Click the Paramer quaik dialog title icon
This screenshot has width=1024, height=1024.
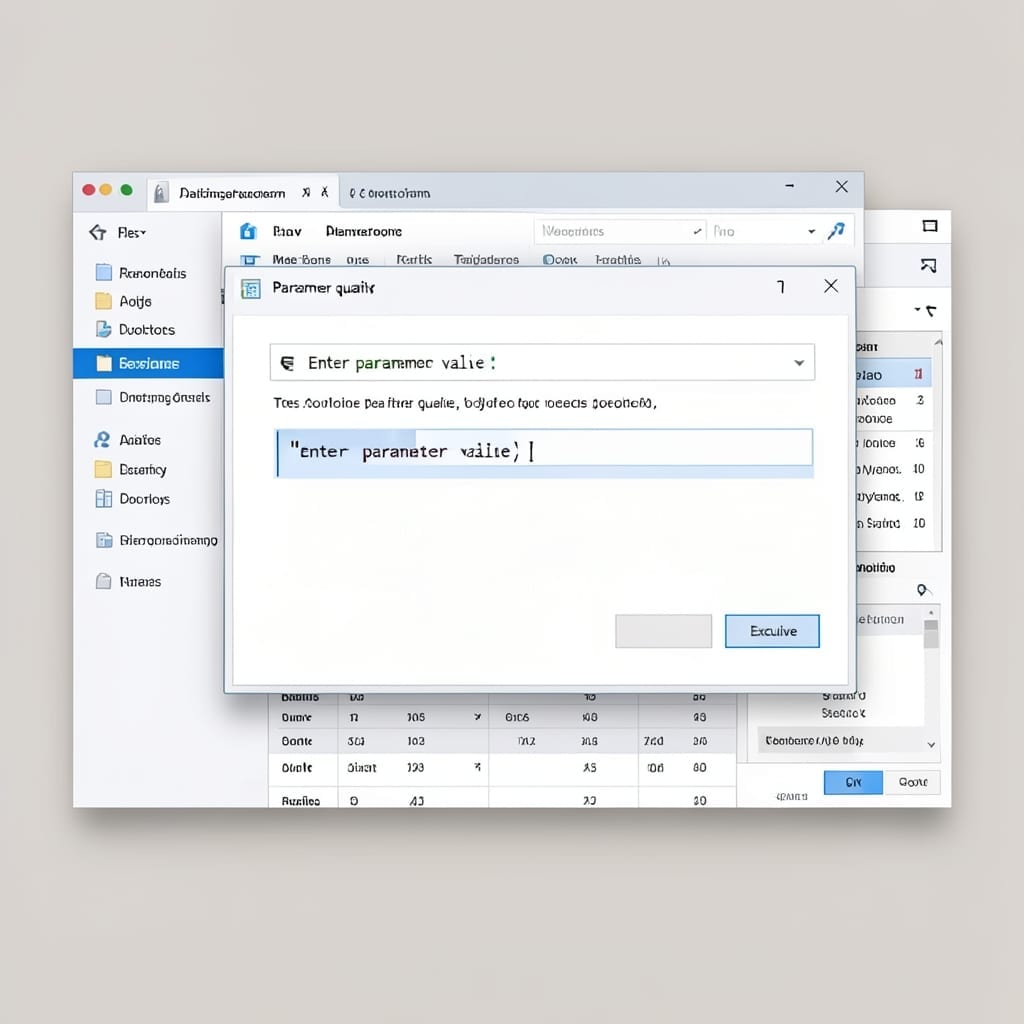(x=251, y=288)
